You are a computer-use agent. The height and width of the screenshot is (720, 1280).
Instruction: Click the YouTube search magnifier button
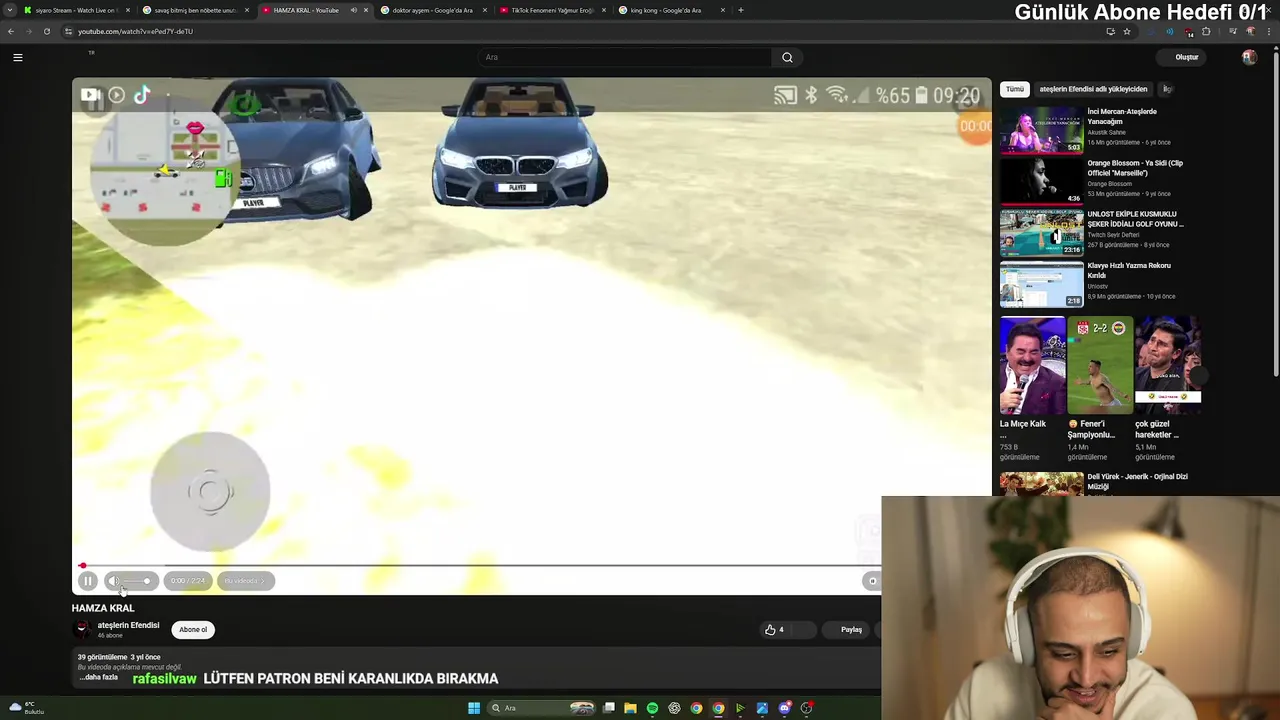(x=787, y=57)
